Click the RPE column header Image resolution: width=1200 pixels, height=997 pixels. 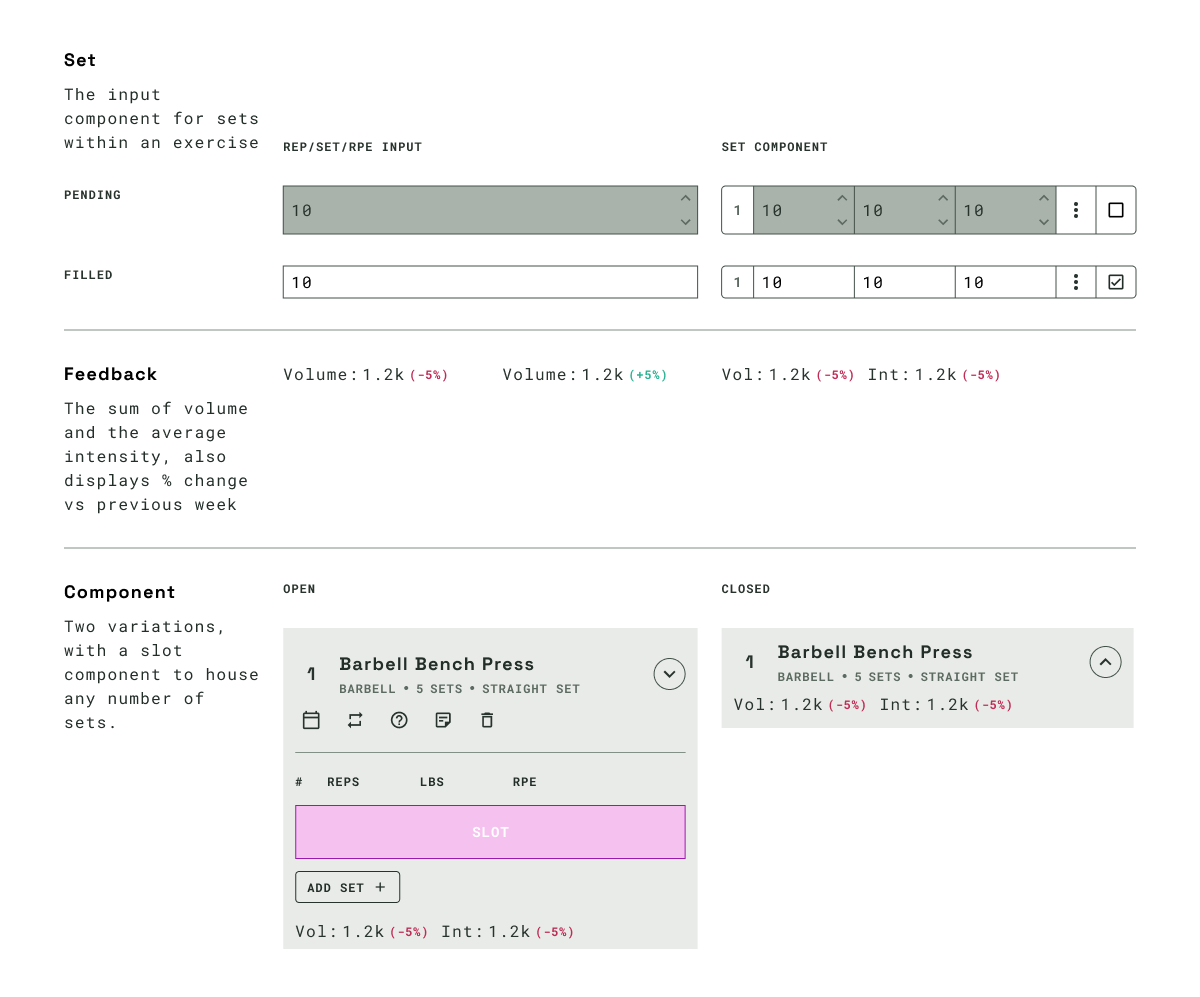pyautogui.click(x=525, y=782)
